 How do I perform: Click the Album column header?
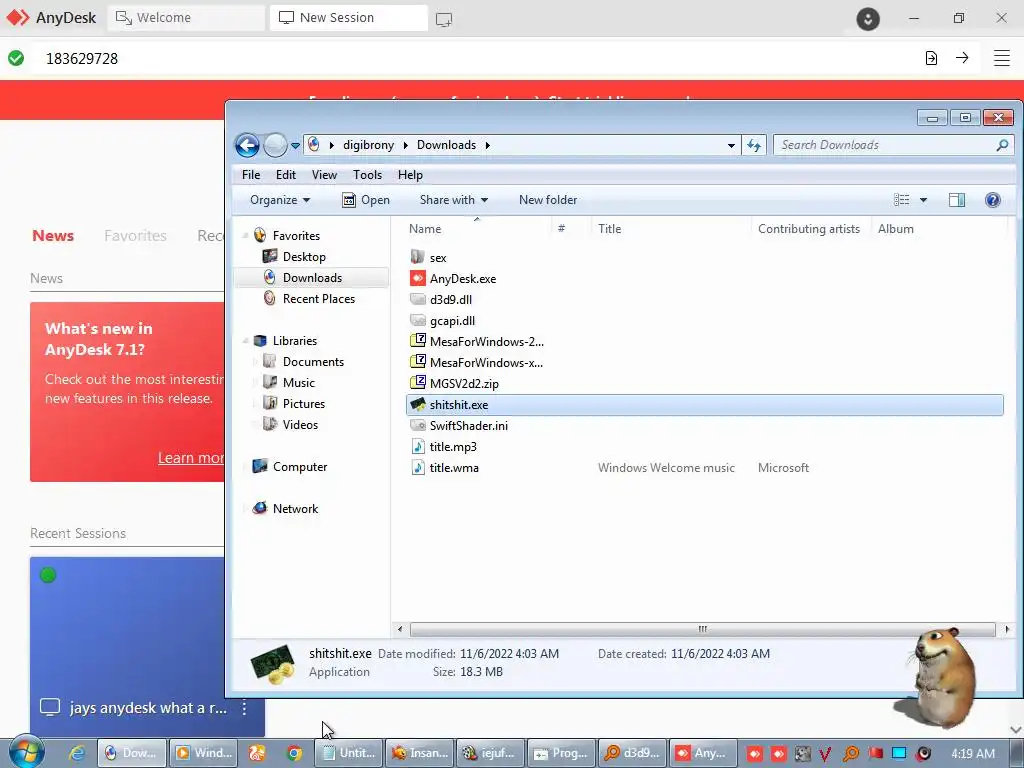point(895,229)
